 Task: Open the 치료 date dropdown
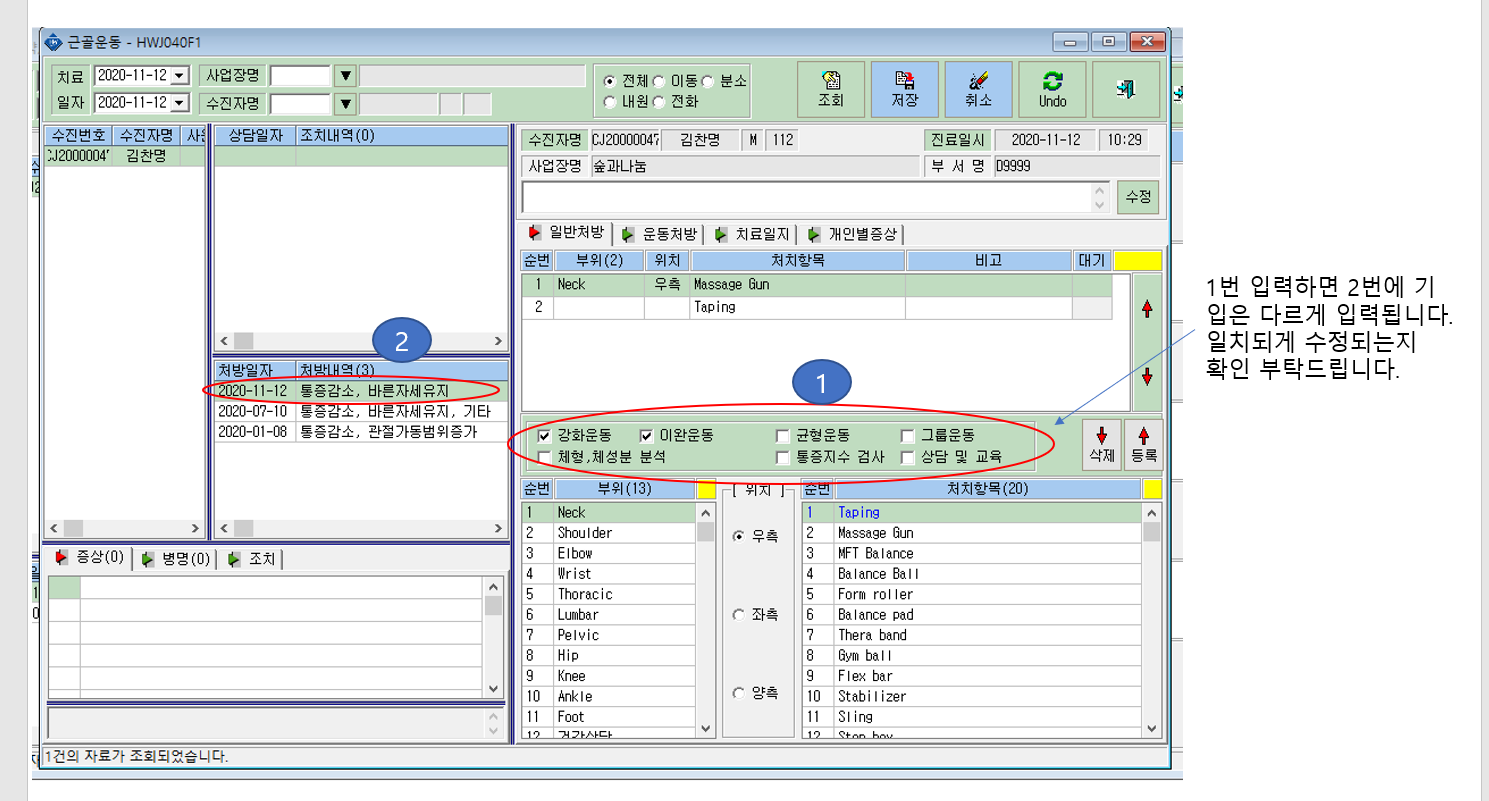tap(180, 76)
